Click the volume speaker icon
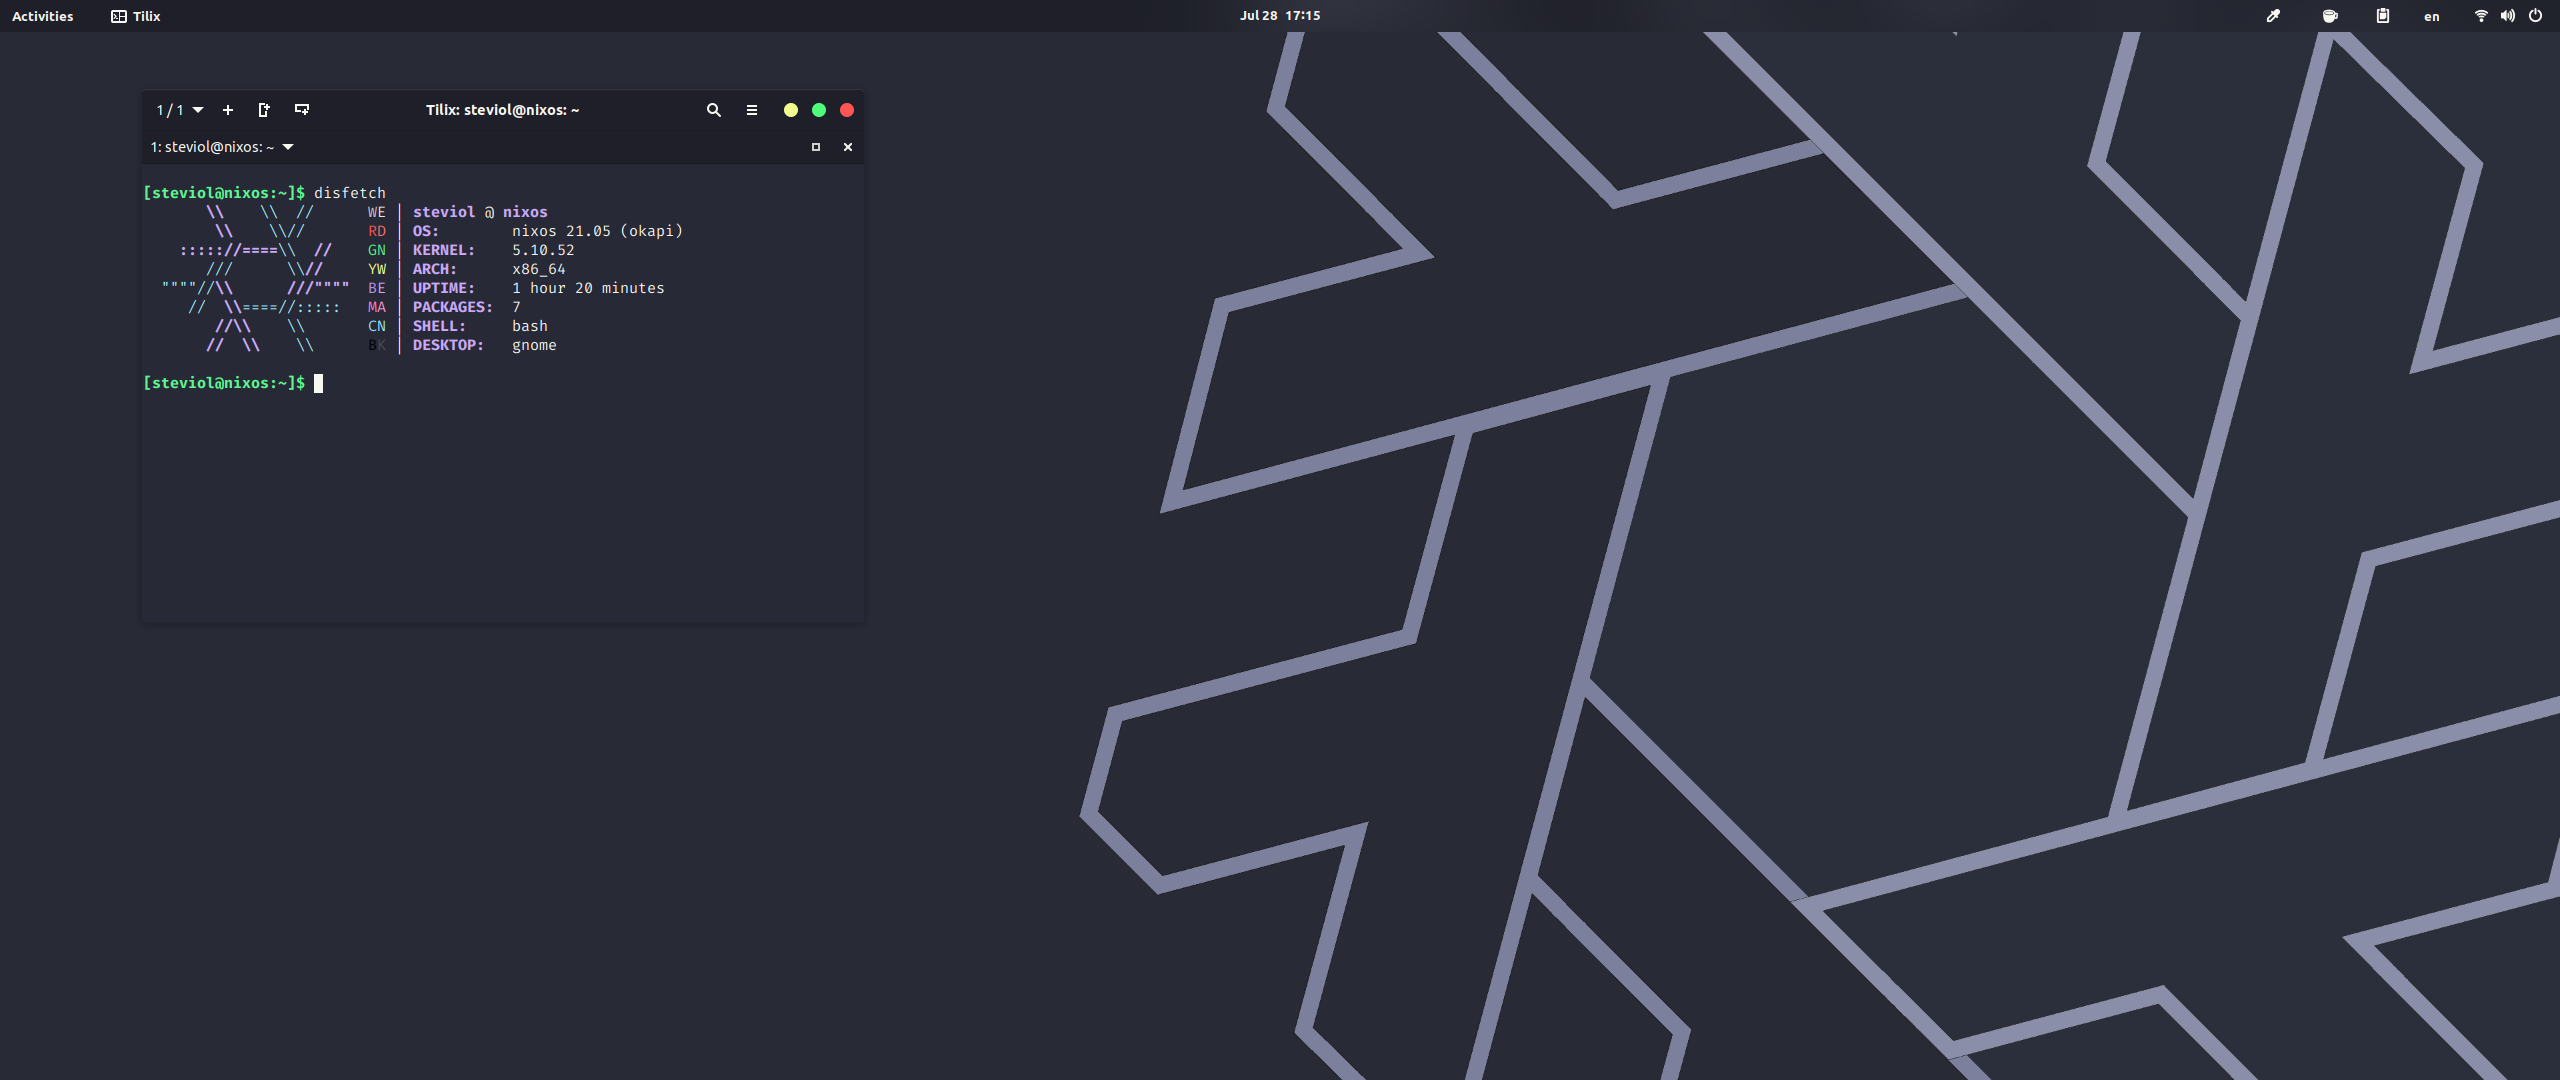The height and width of the screenshot is (1080, 2560). pos(2508,16)
